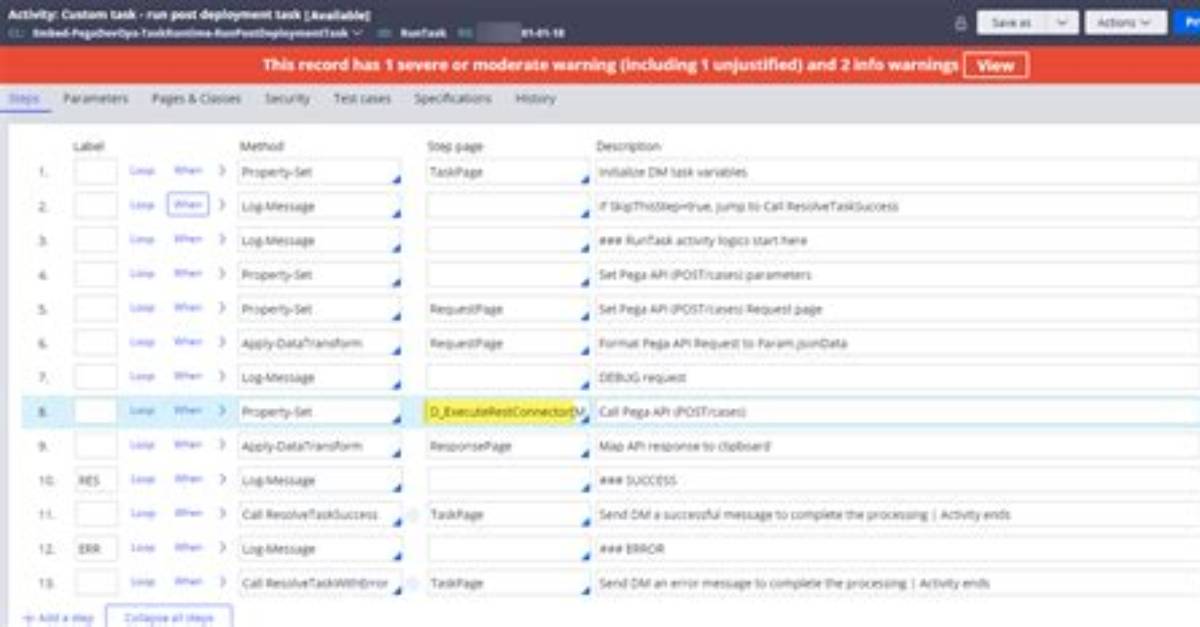The height and width of the screenshot is (627, 1200).
Task: Click the empty Label field in step 1
Action: coord(95,172)
